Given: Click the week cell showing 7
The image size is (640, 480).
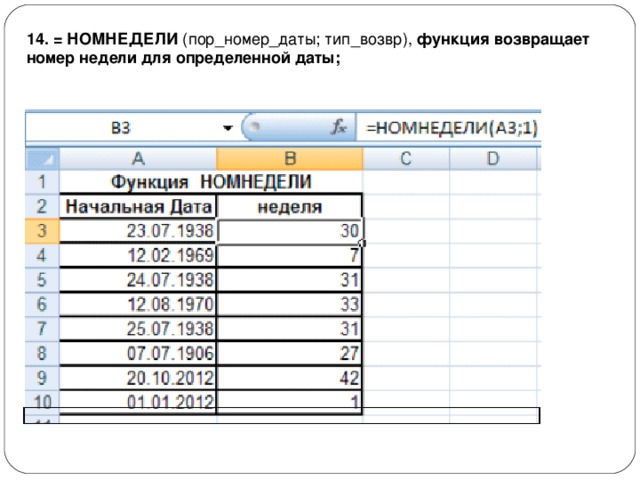Looking at the screenshot, I should 289,256.
